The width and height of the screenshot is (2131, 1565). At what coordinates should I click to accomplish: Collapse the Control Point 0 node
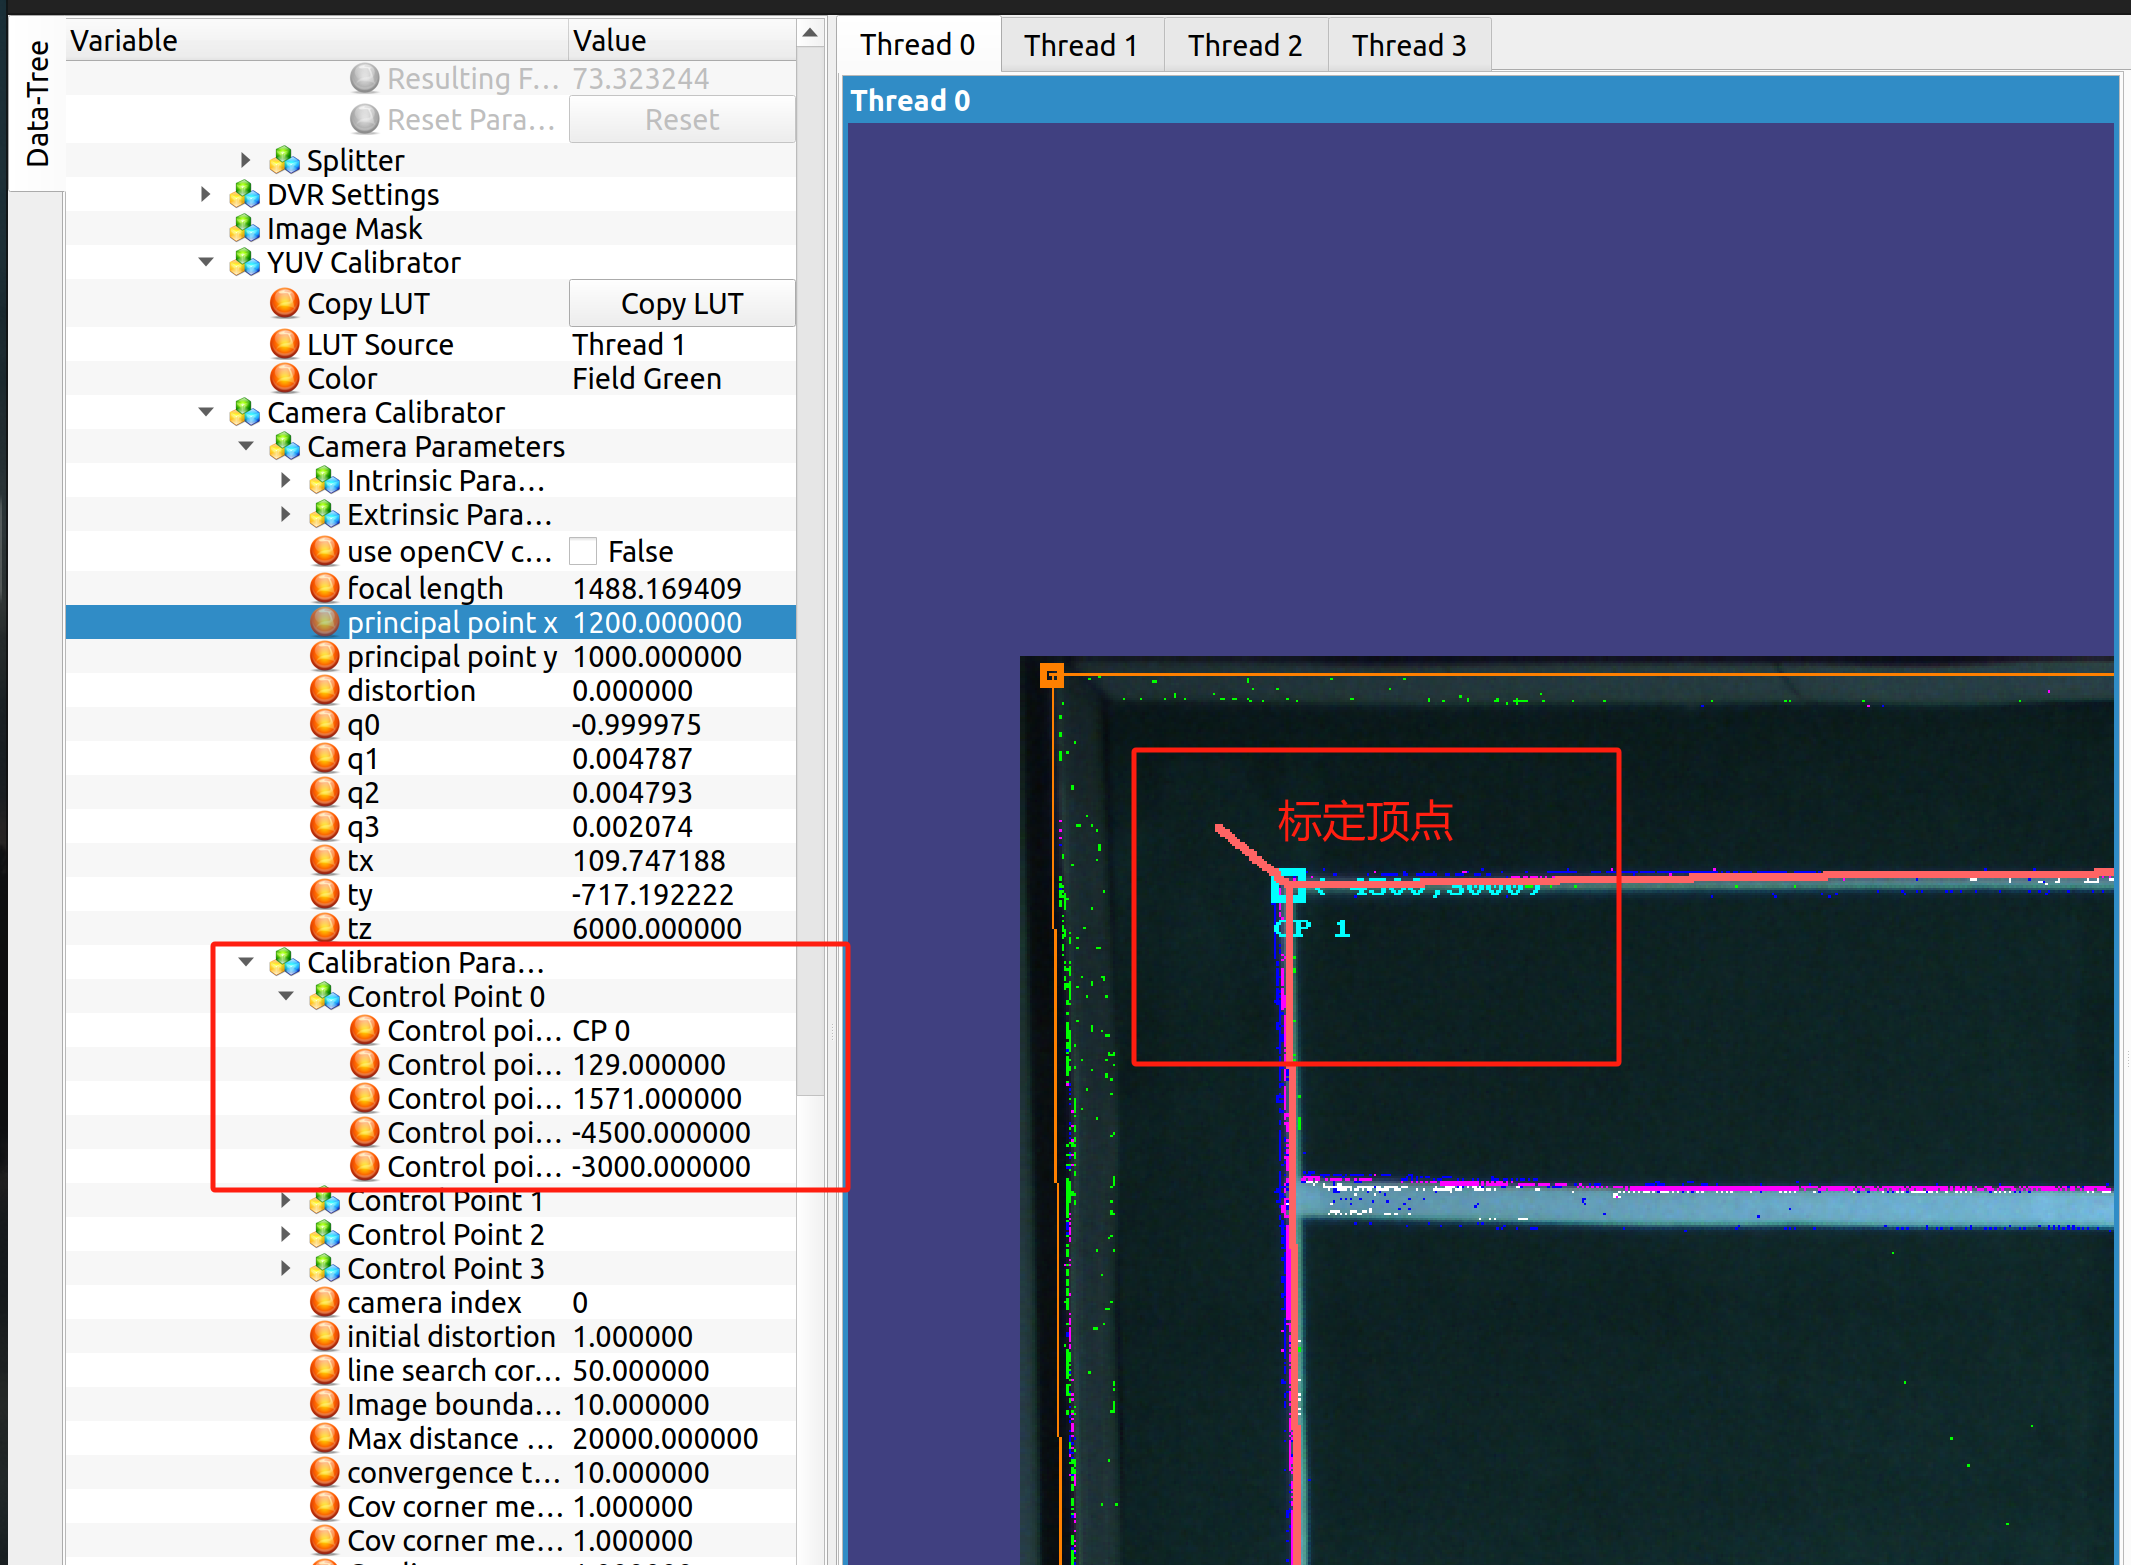click(x=286, y=996)
